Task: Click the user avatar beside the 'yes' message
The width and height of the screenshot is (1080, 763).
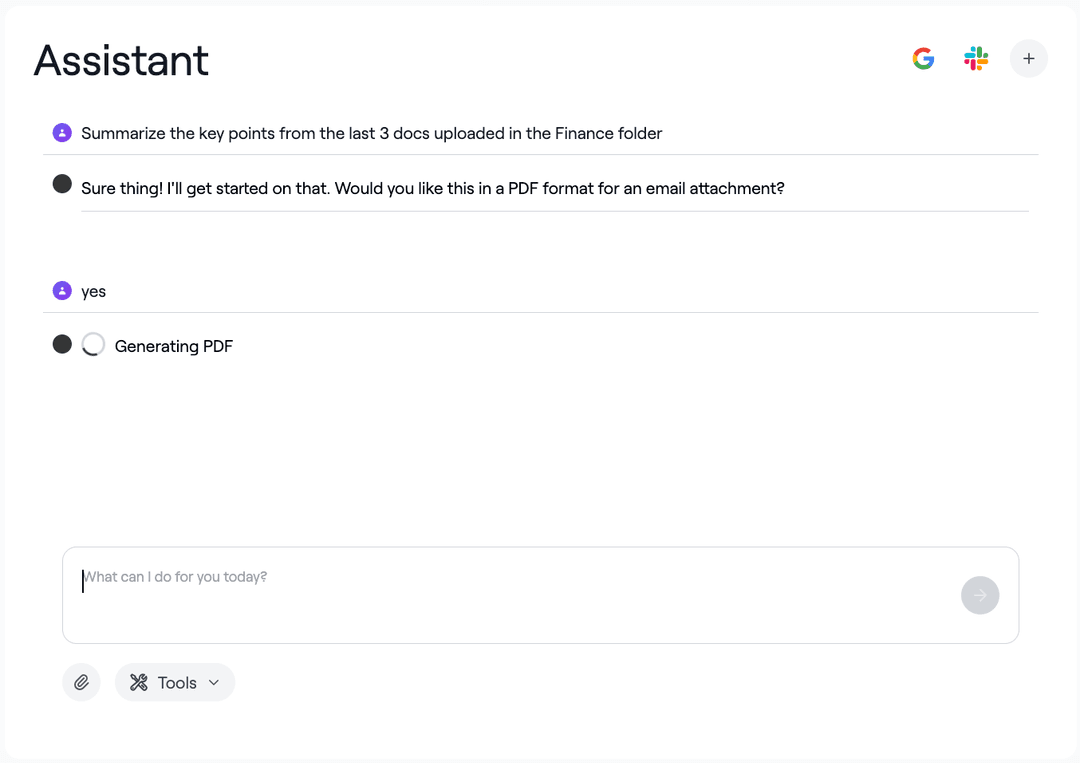Action: point(62,291)
